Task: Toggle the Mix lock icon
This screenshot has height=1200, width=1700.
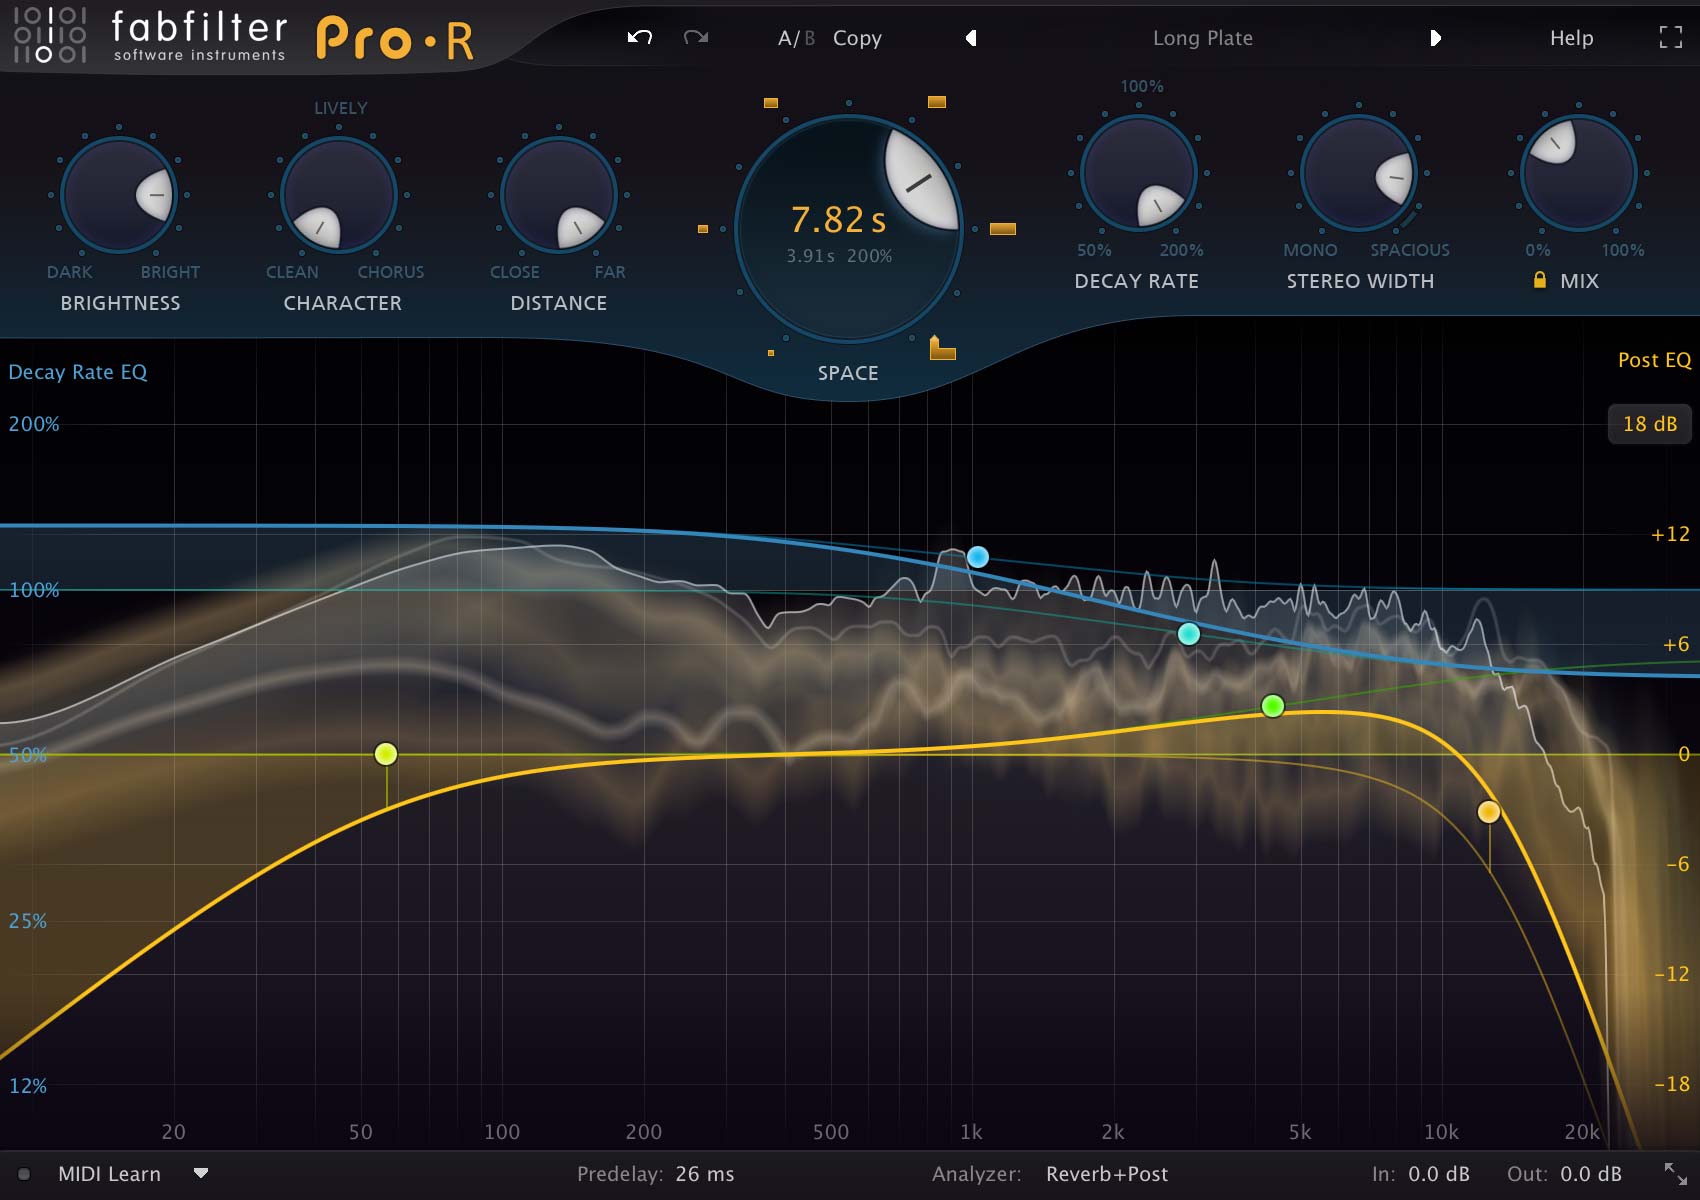Action: (x=1540, y=280)
